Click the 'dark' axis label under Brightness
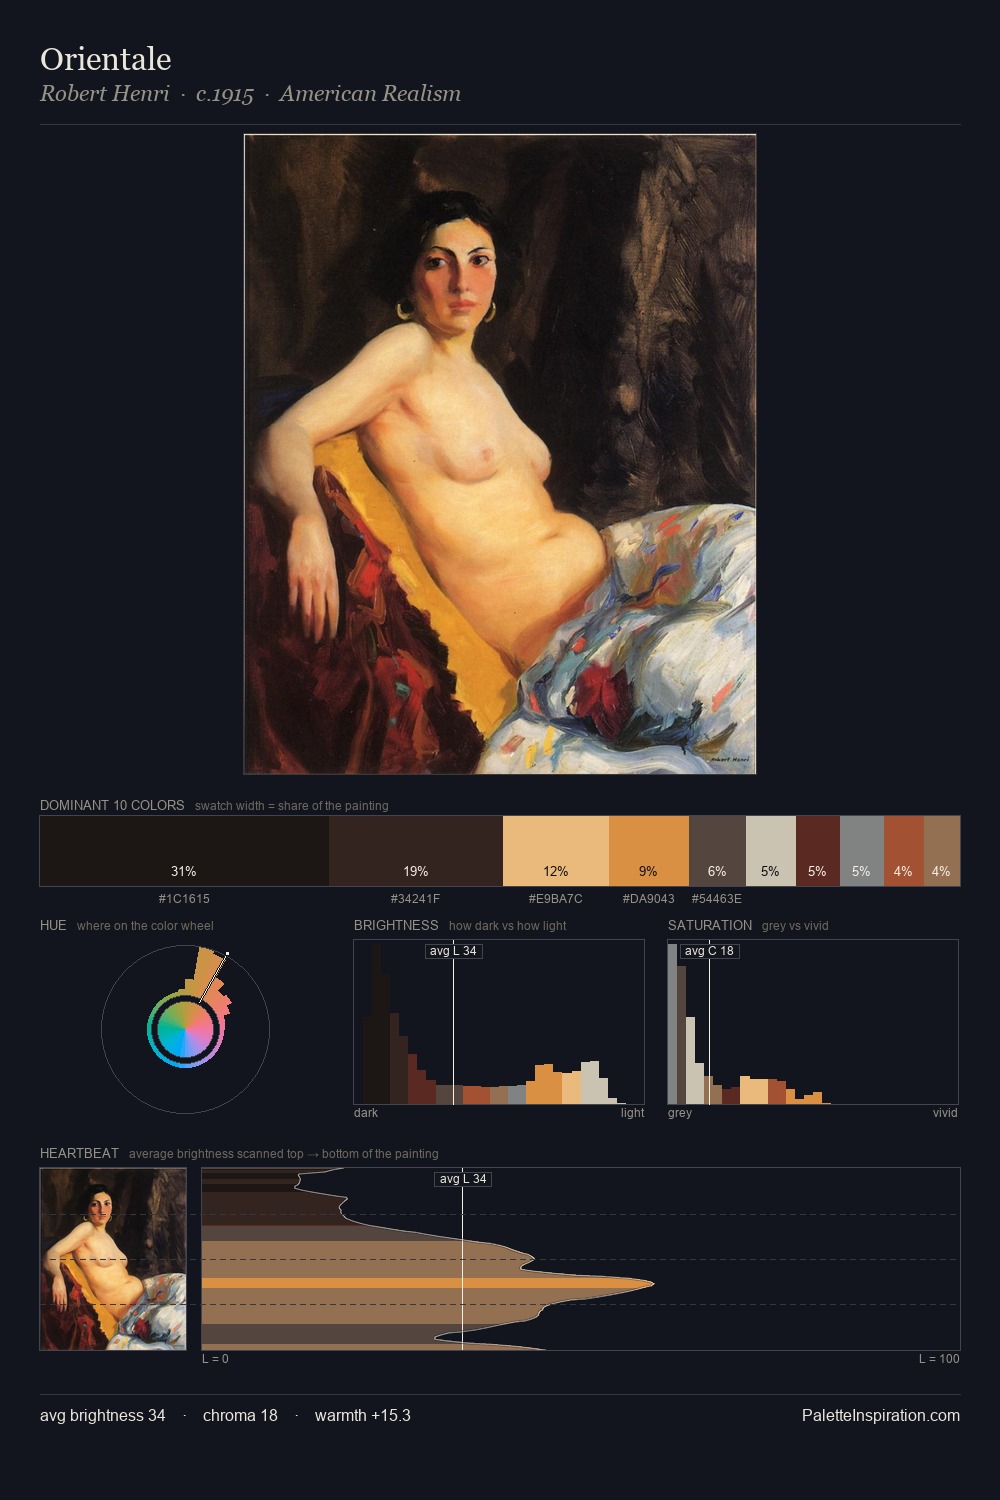Image resolution: width=1000 pixels, height=1500 pixels. point(366,1113)
